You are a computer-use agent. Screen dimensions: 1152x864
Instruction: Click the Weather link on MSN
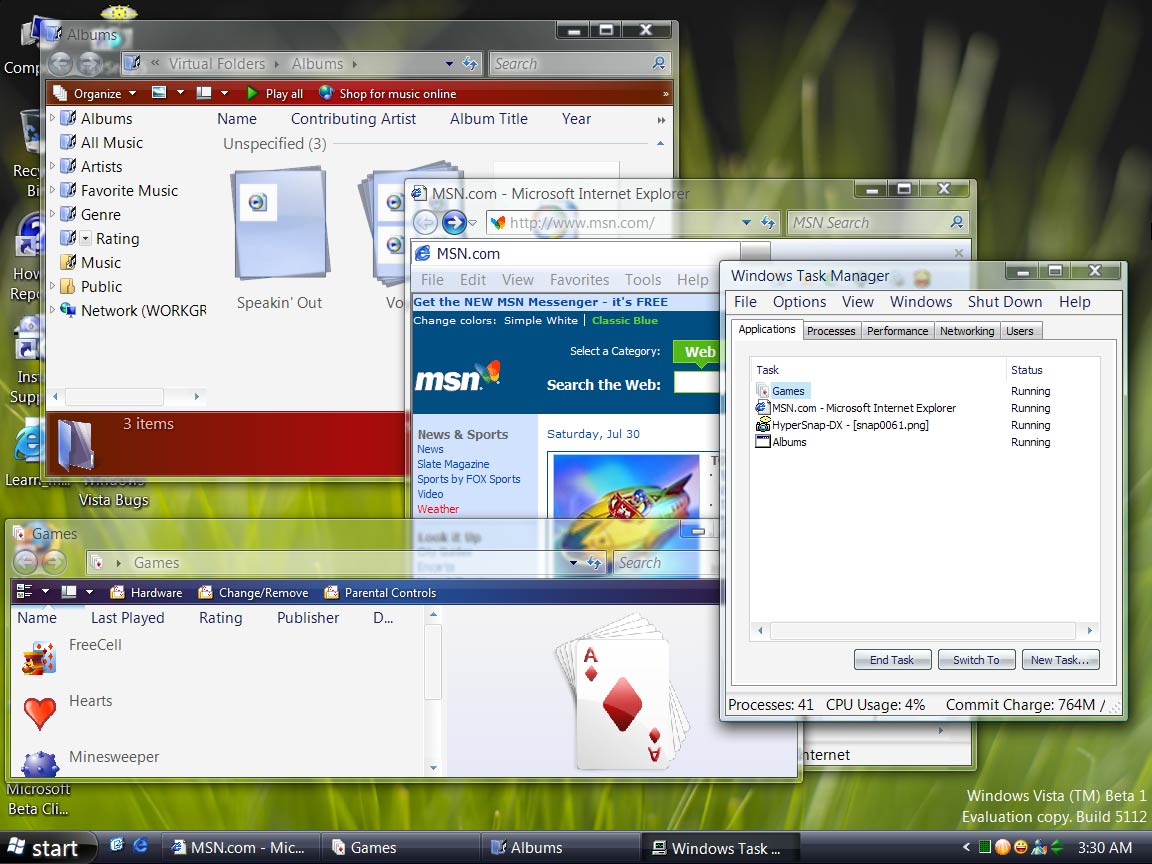437,509
